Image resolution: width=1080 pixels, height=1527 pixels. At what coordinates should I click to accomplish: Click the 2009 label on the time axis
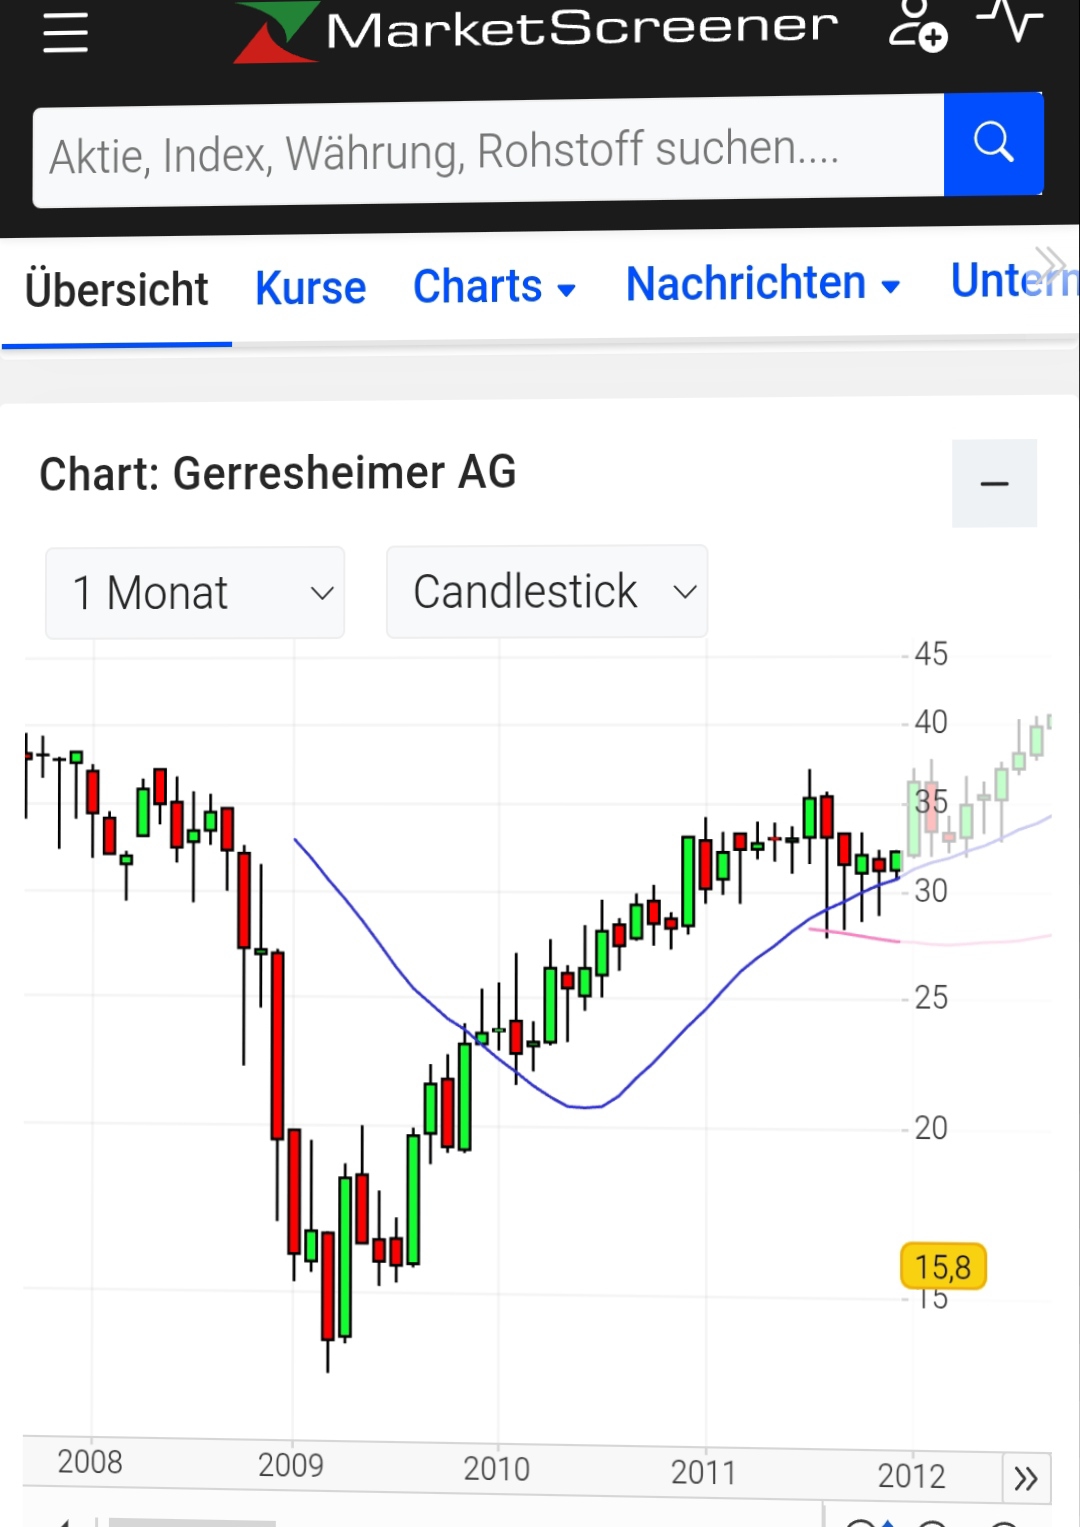point(290,1465)
